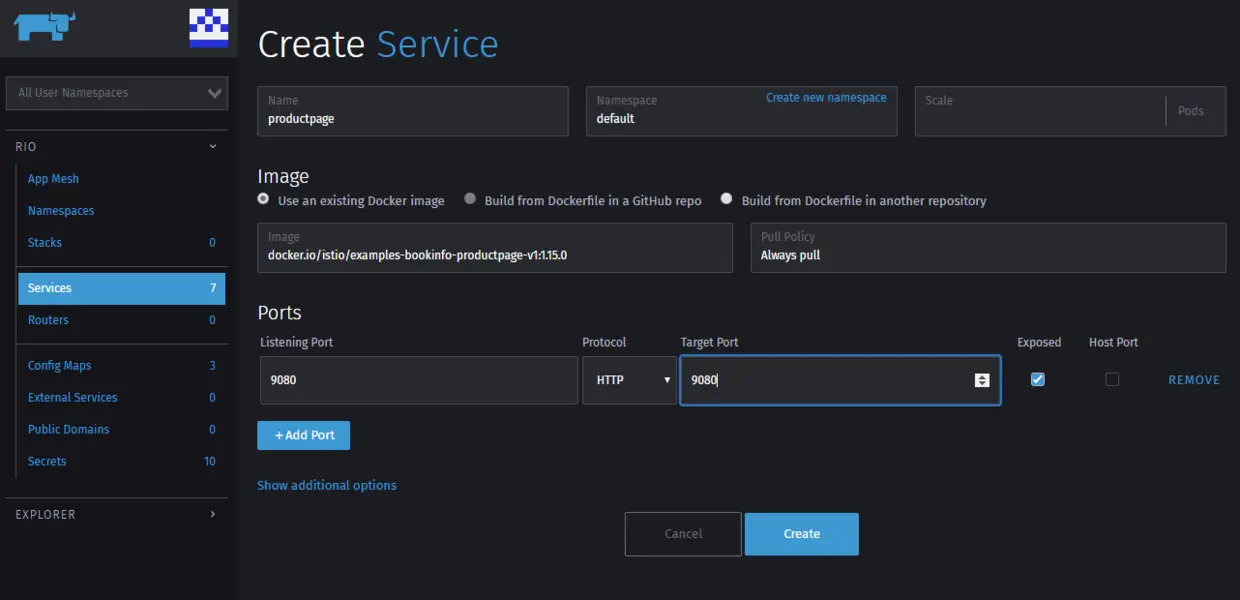Select Build from Dockerfile in a GitHub repo

pyautogui.click(x=470, y=198)
